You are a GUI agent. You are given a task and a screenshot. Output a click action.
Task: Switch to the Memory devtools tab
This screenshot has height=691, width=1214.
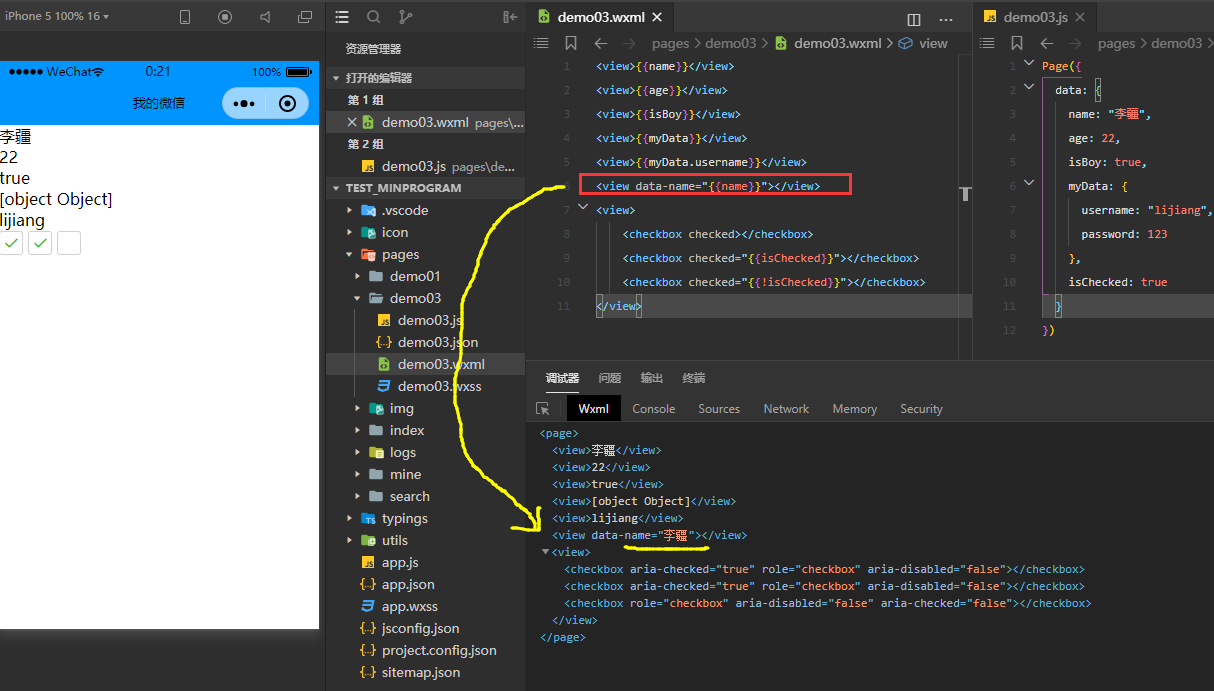855,409
